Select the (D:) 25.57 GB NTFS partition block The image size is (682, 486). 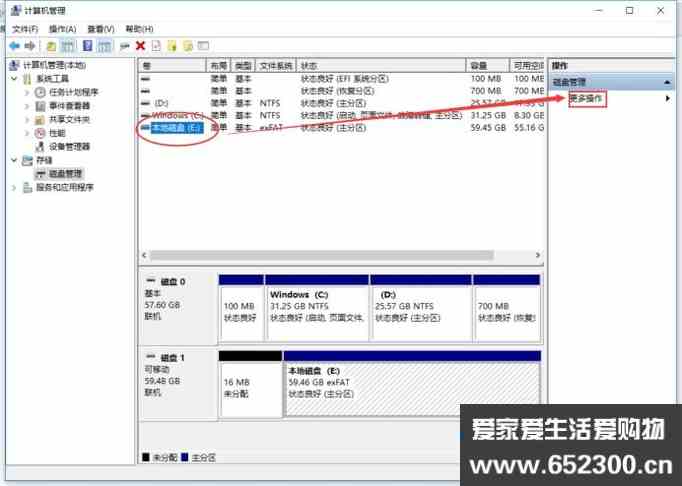coord(421,307)
